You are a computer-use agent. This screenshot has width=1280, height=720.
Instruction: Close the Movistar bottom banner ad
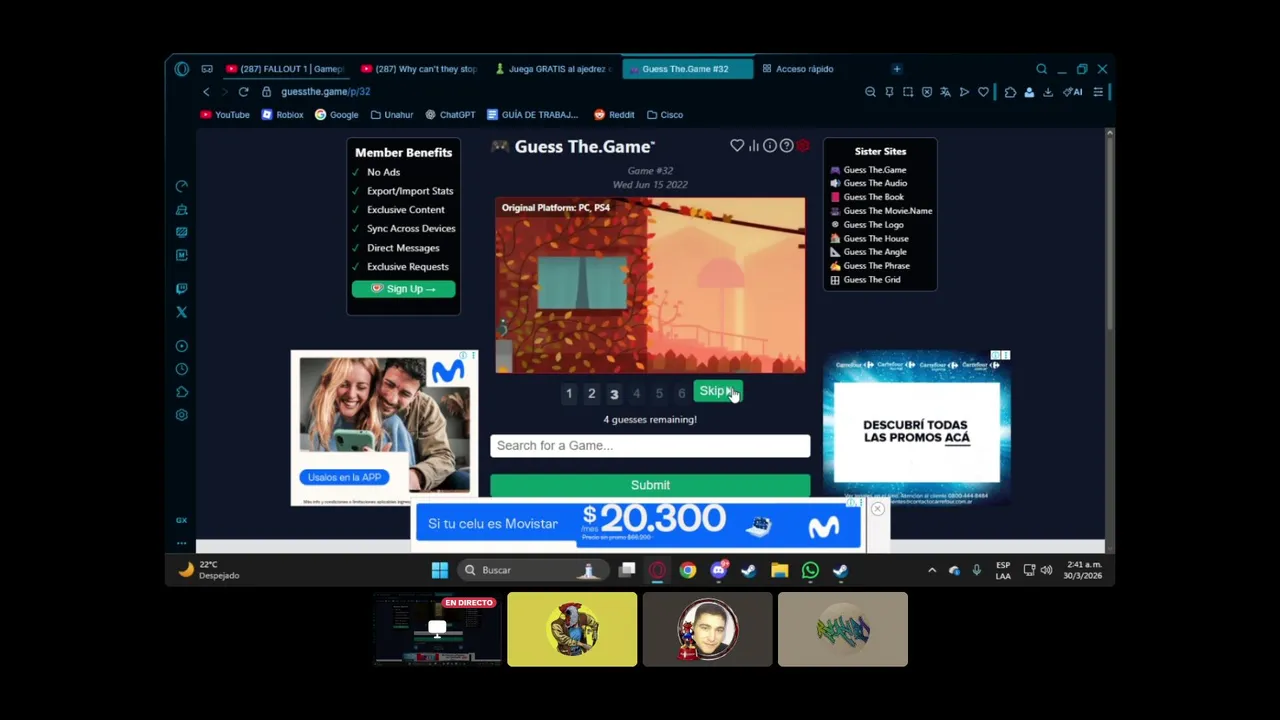click(877, 509)
